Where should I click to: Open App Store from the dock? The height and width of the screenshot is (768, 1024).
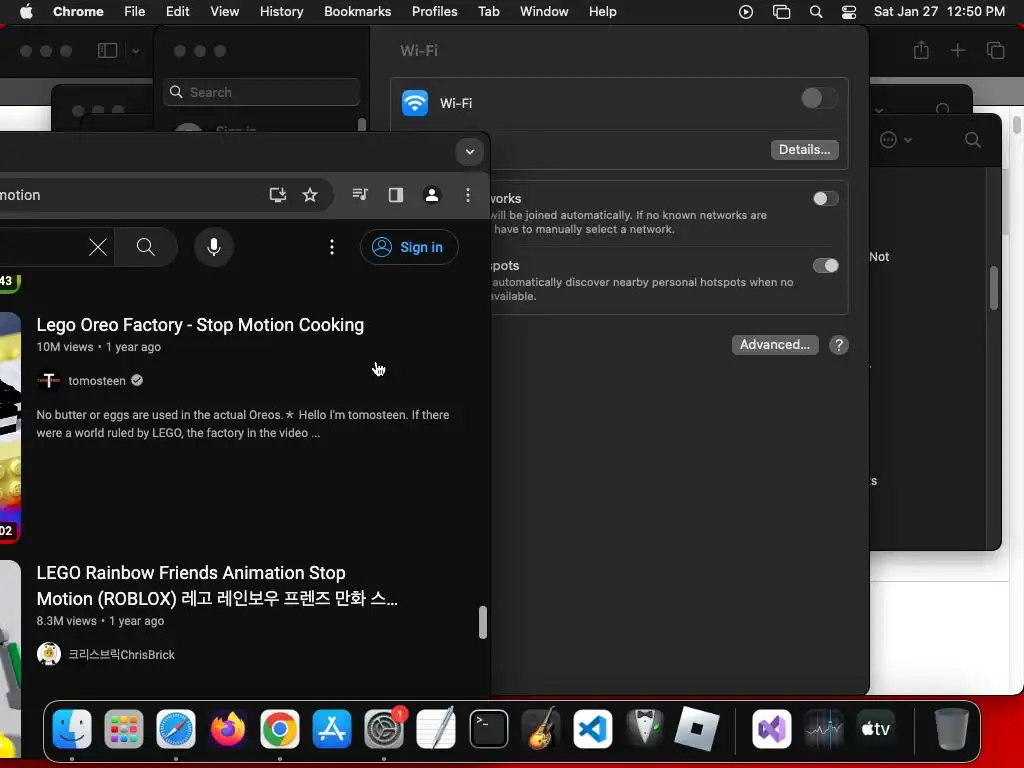332,729
